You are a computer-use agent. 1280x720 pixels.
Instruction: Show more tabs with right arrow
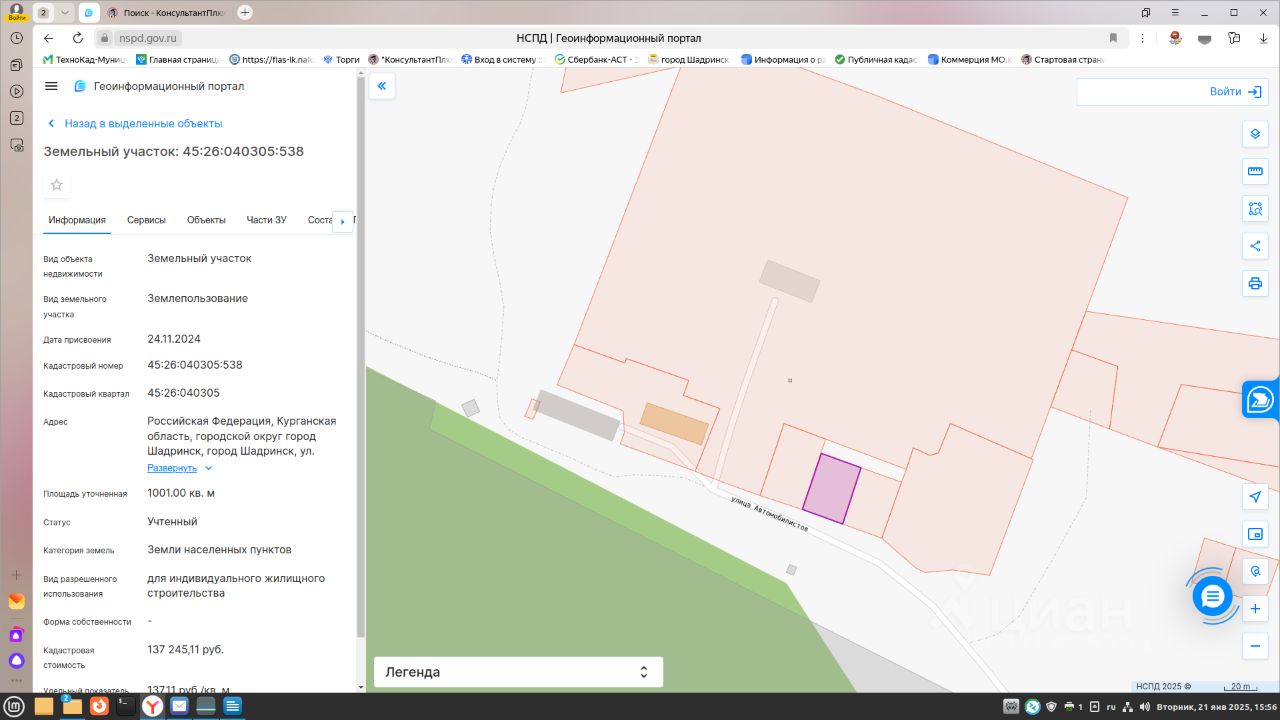(343, 221)
